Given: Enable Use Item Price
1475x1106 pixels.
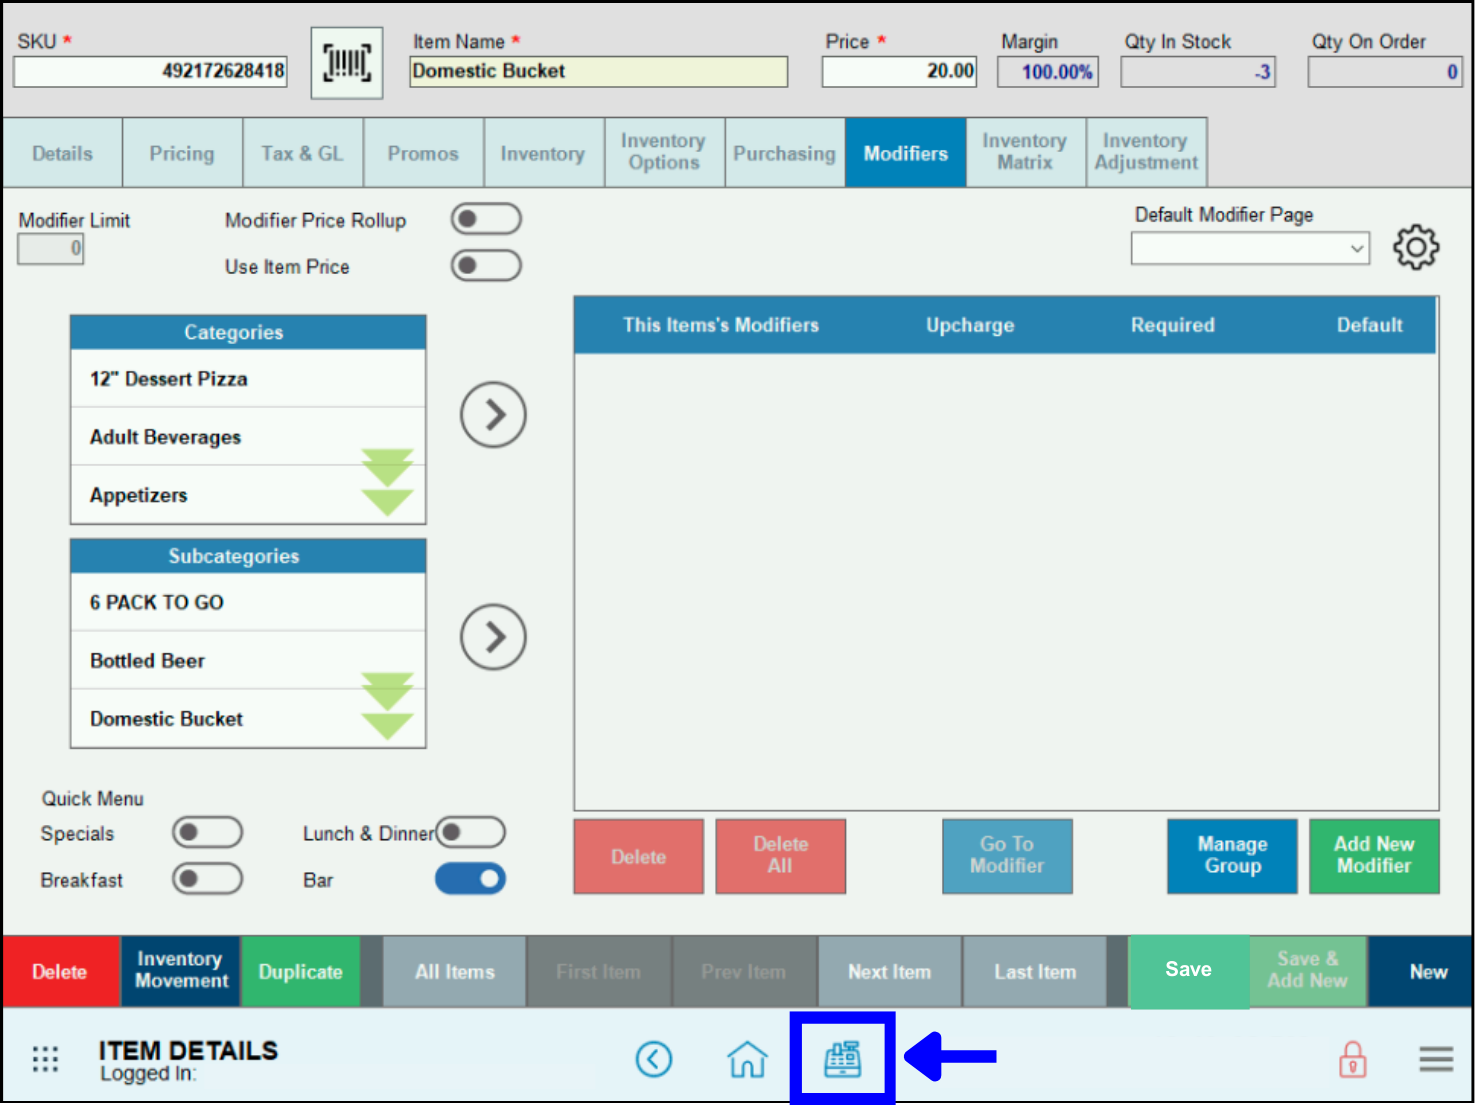Looking at the screenshot, I should 486,265.
